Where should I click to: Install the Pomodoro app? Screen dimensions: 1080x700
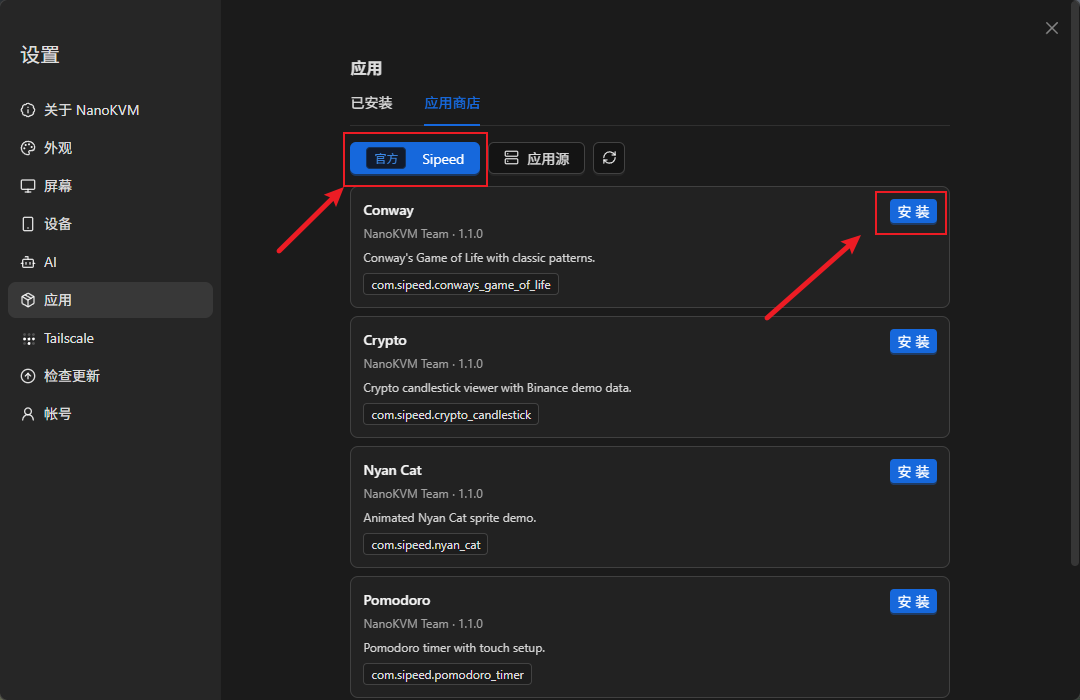coord(913,601)
